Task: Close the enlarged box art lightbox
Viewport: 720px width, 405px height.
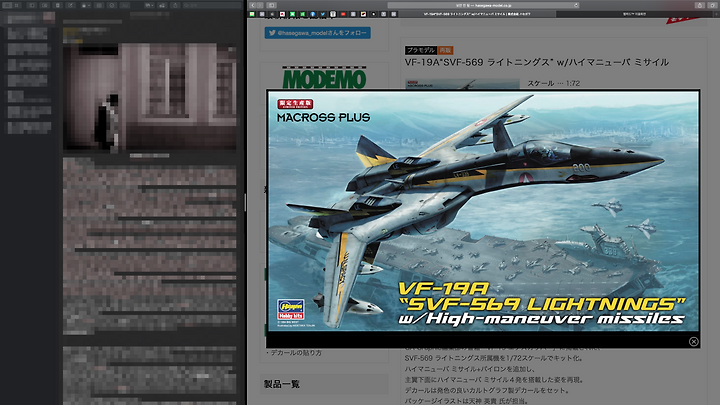Action: [693, 341]
